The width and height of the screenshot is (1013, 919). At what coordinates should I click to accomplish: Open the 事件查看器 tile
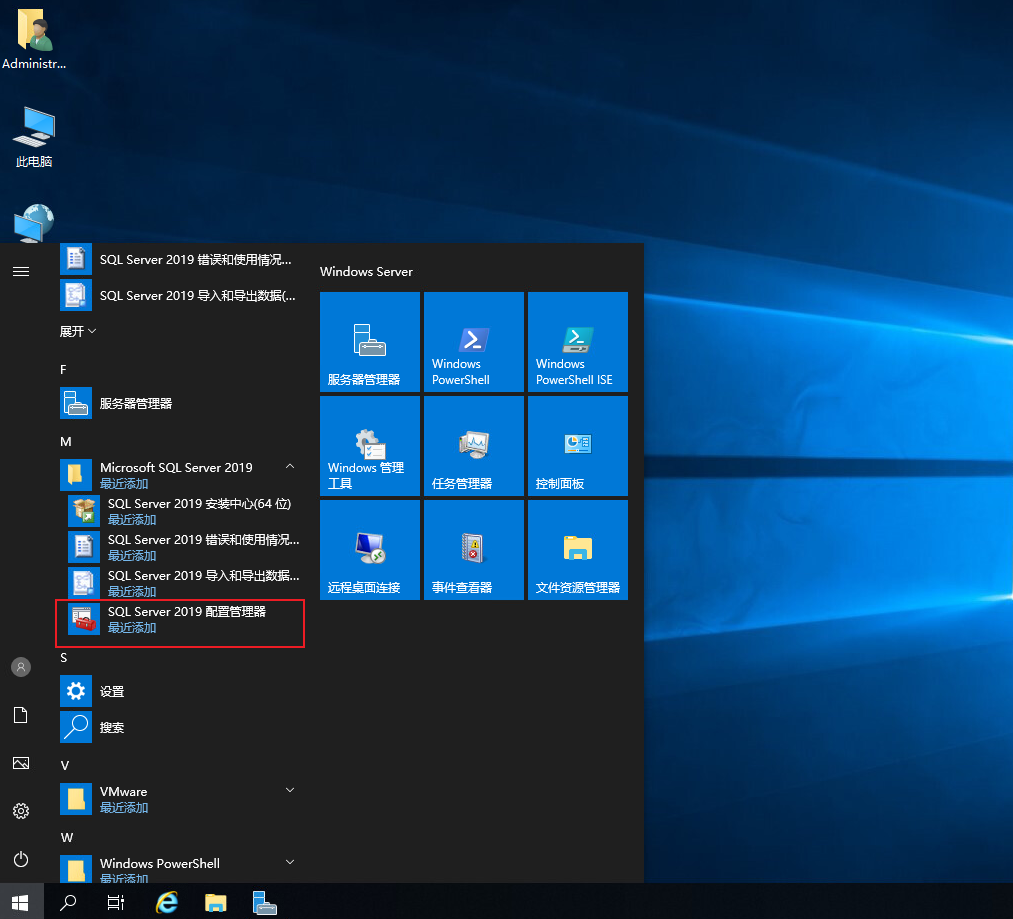coord(473,549)
